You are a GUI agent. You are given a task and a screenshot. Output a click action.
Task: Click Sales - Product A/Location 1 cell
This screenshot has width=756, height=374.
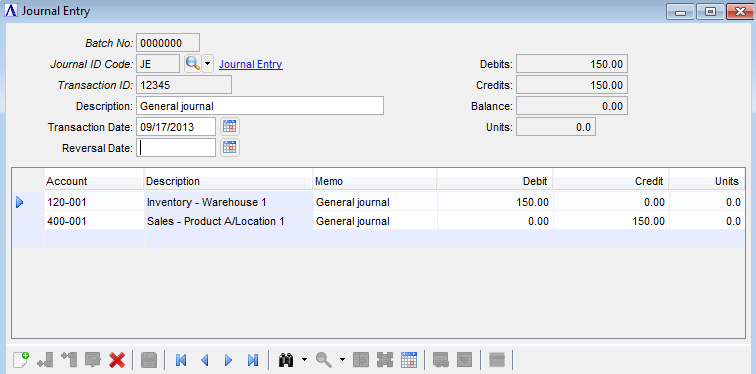click(229, 221)
